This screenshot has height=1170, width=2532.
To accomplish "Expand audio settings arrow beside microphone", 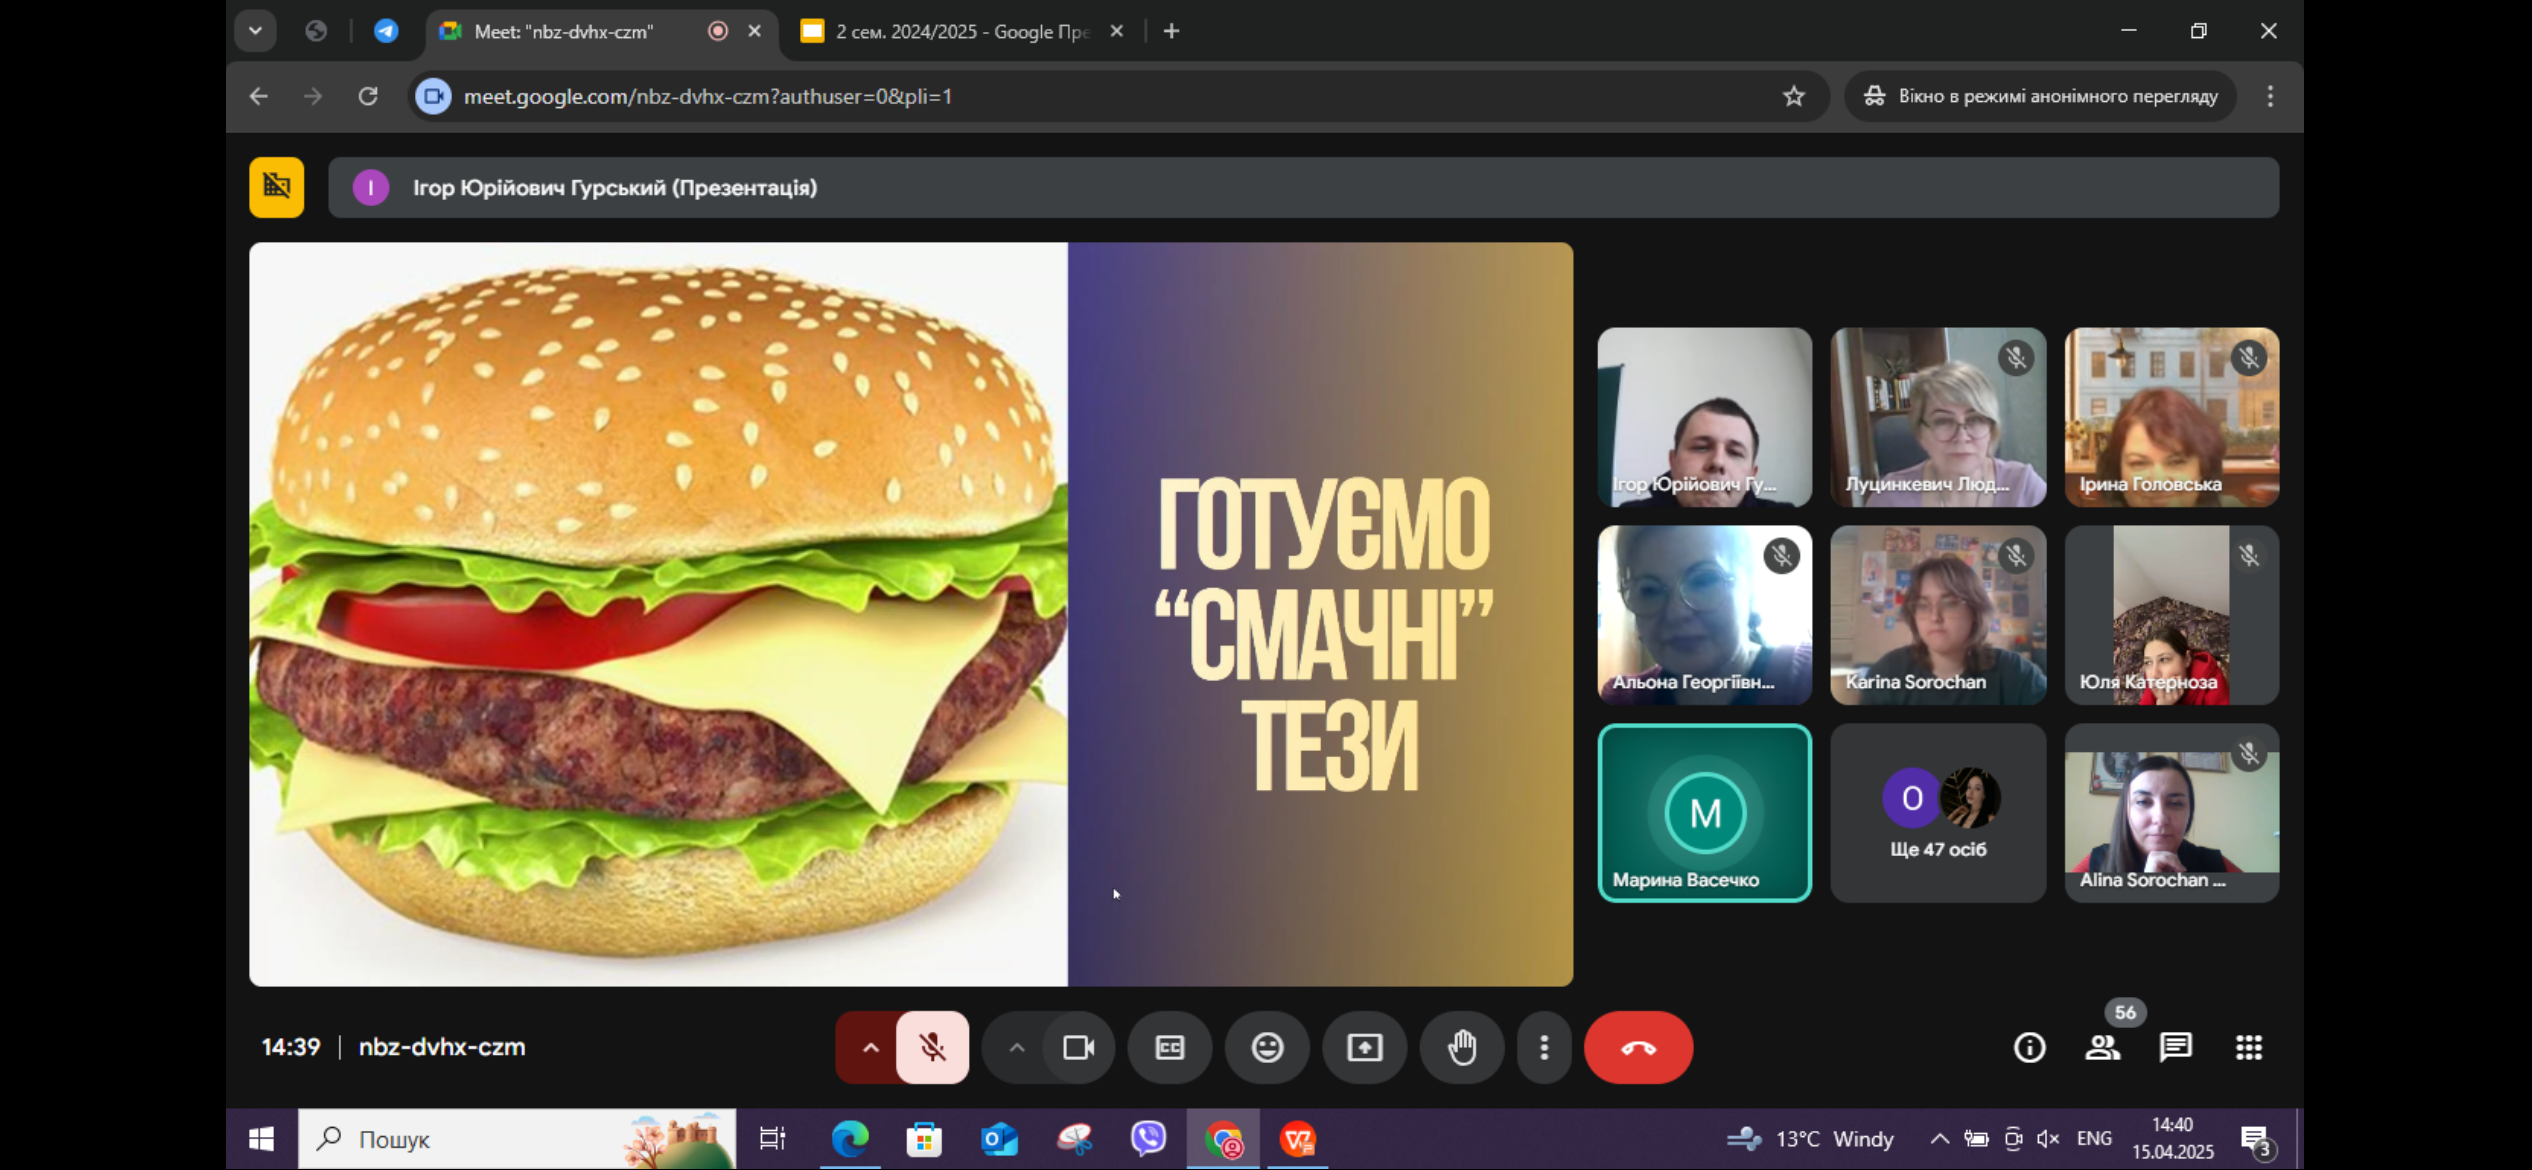I will click(870, 1047).
